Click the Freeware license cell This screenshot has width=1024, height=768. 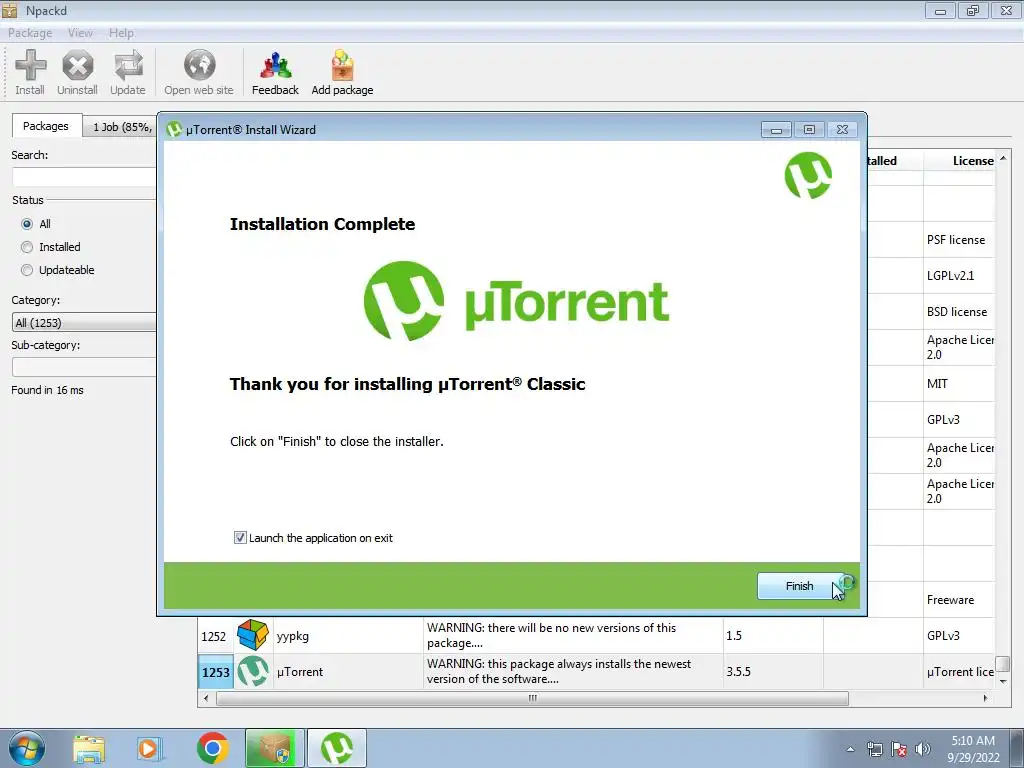[x=959, y=600]
